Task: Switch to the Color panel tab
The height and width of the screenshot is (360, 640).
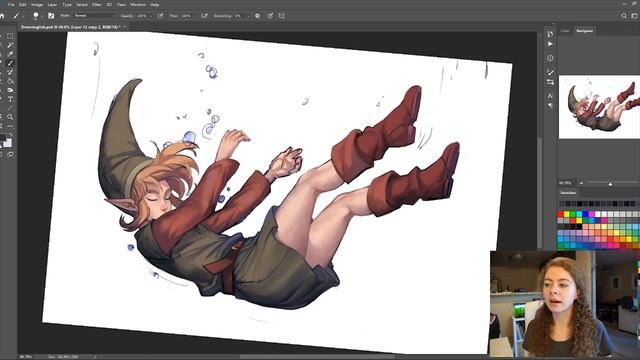Action: click(x=565, y=31)
